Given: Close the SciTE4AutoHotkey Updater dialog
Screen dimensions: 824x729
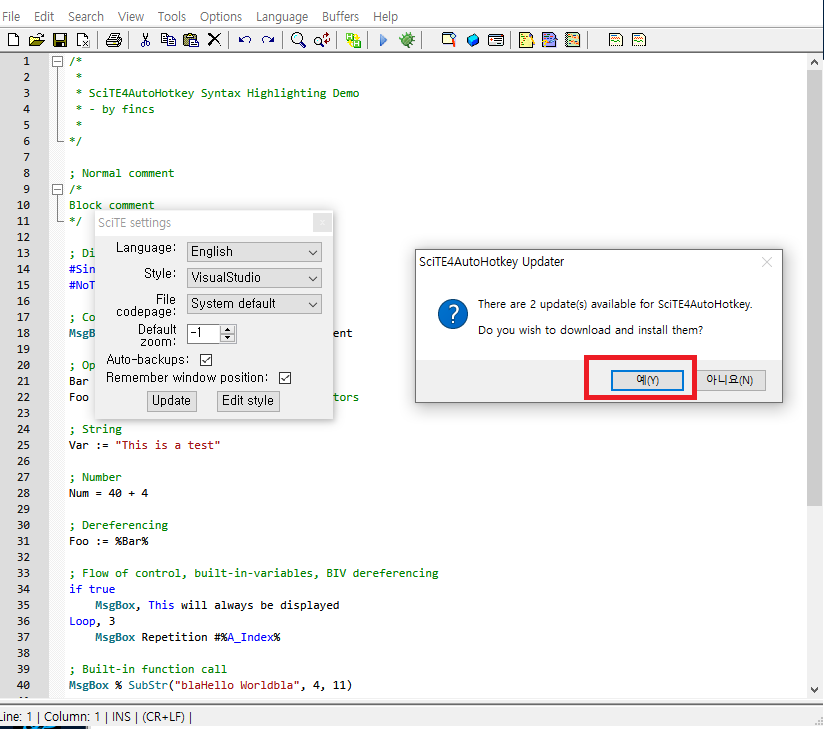Looking at the screenshot, I should click(767, 262).
